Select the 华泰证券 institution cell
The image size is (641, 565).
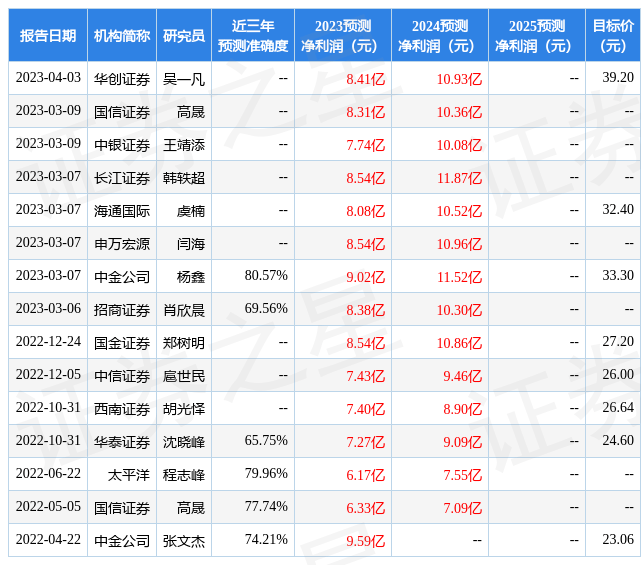pos(122,442)
